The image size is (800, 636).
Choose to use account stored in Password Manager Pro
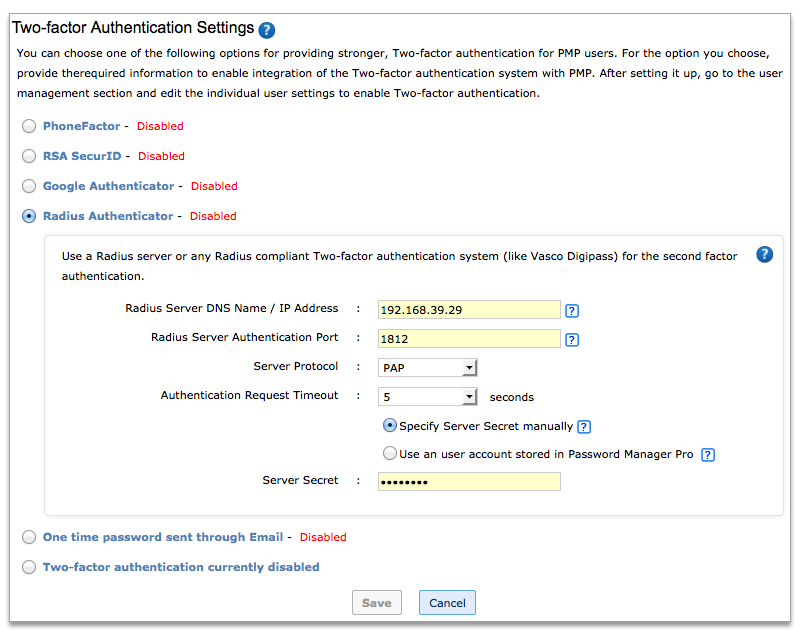click(x=390, y=454)
